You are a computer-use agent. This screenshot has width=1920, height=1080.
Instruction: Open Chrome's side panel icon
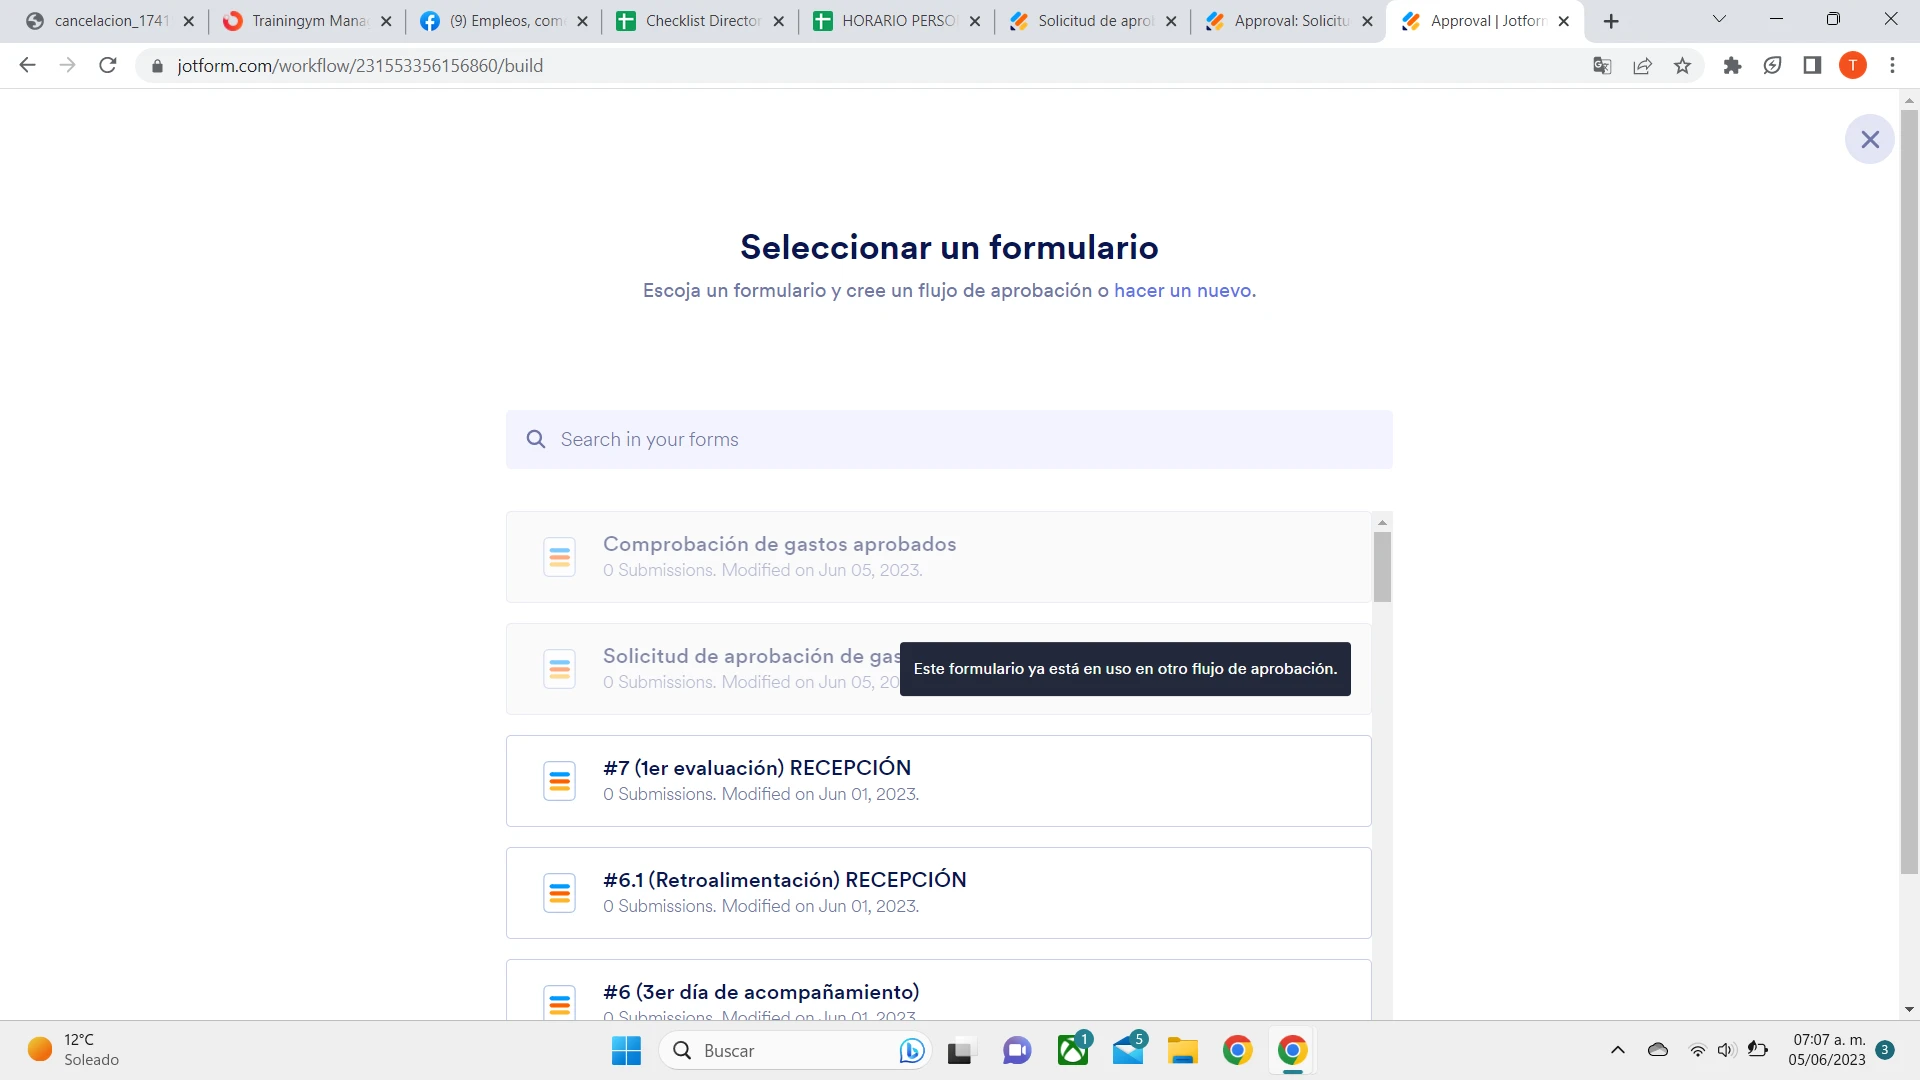click(1811, 65)
